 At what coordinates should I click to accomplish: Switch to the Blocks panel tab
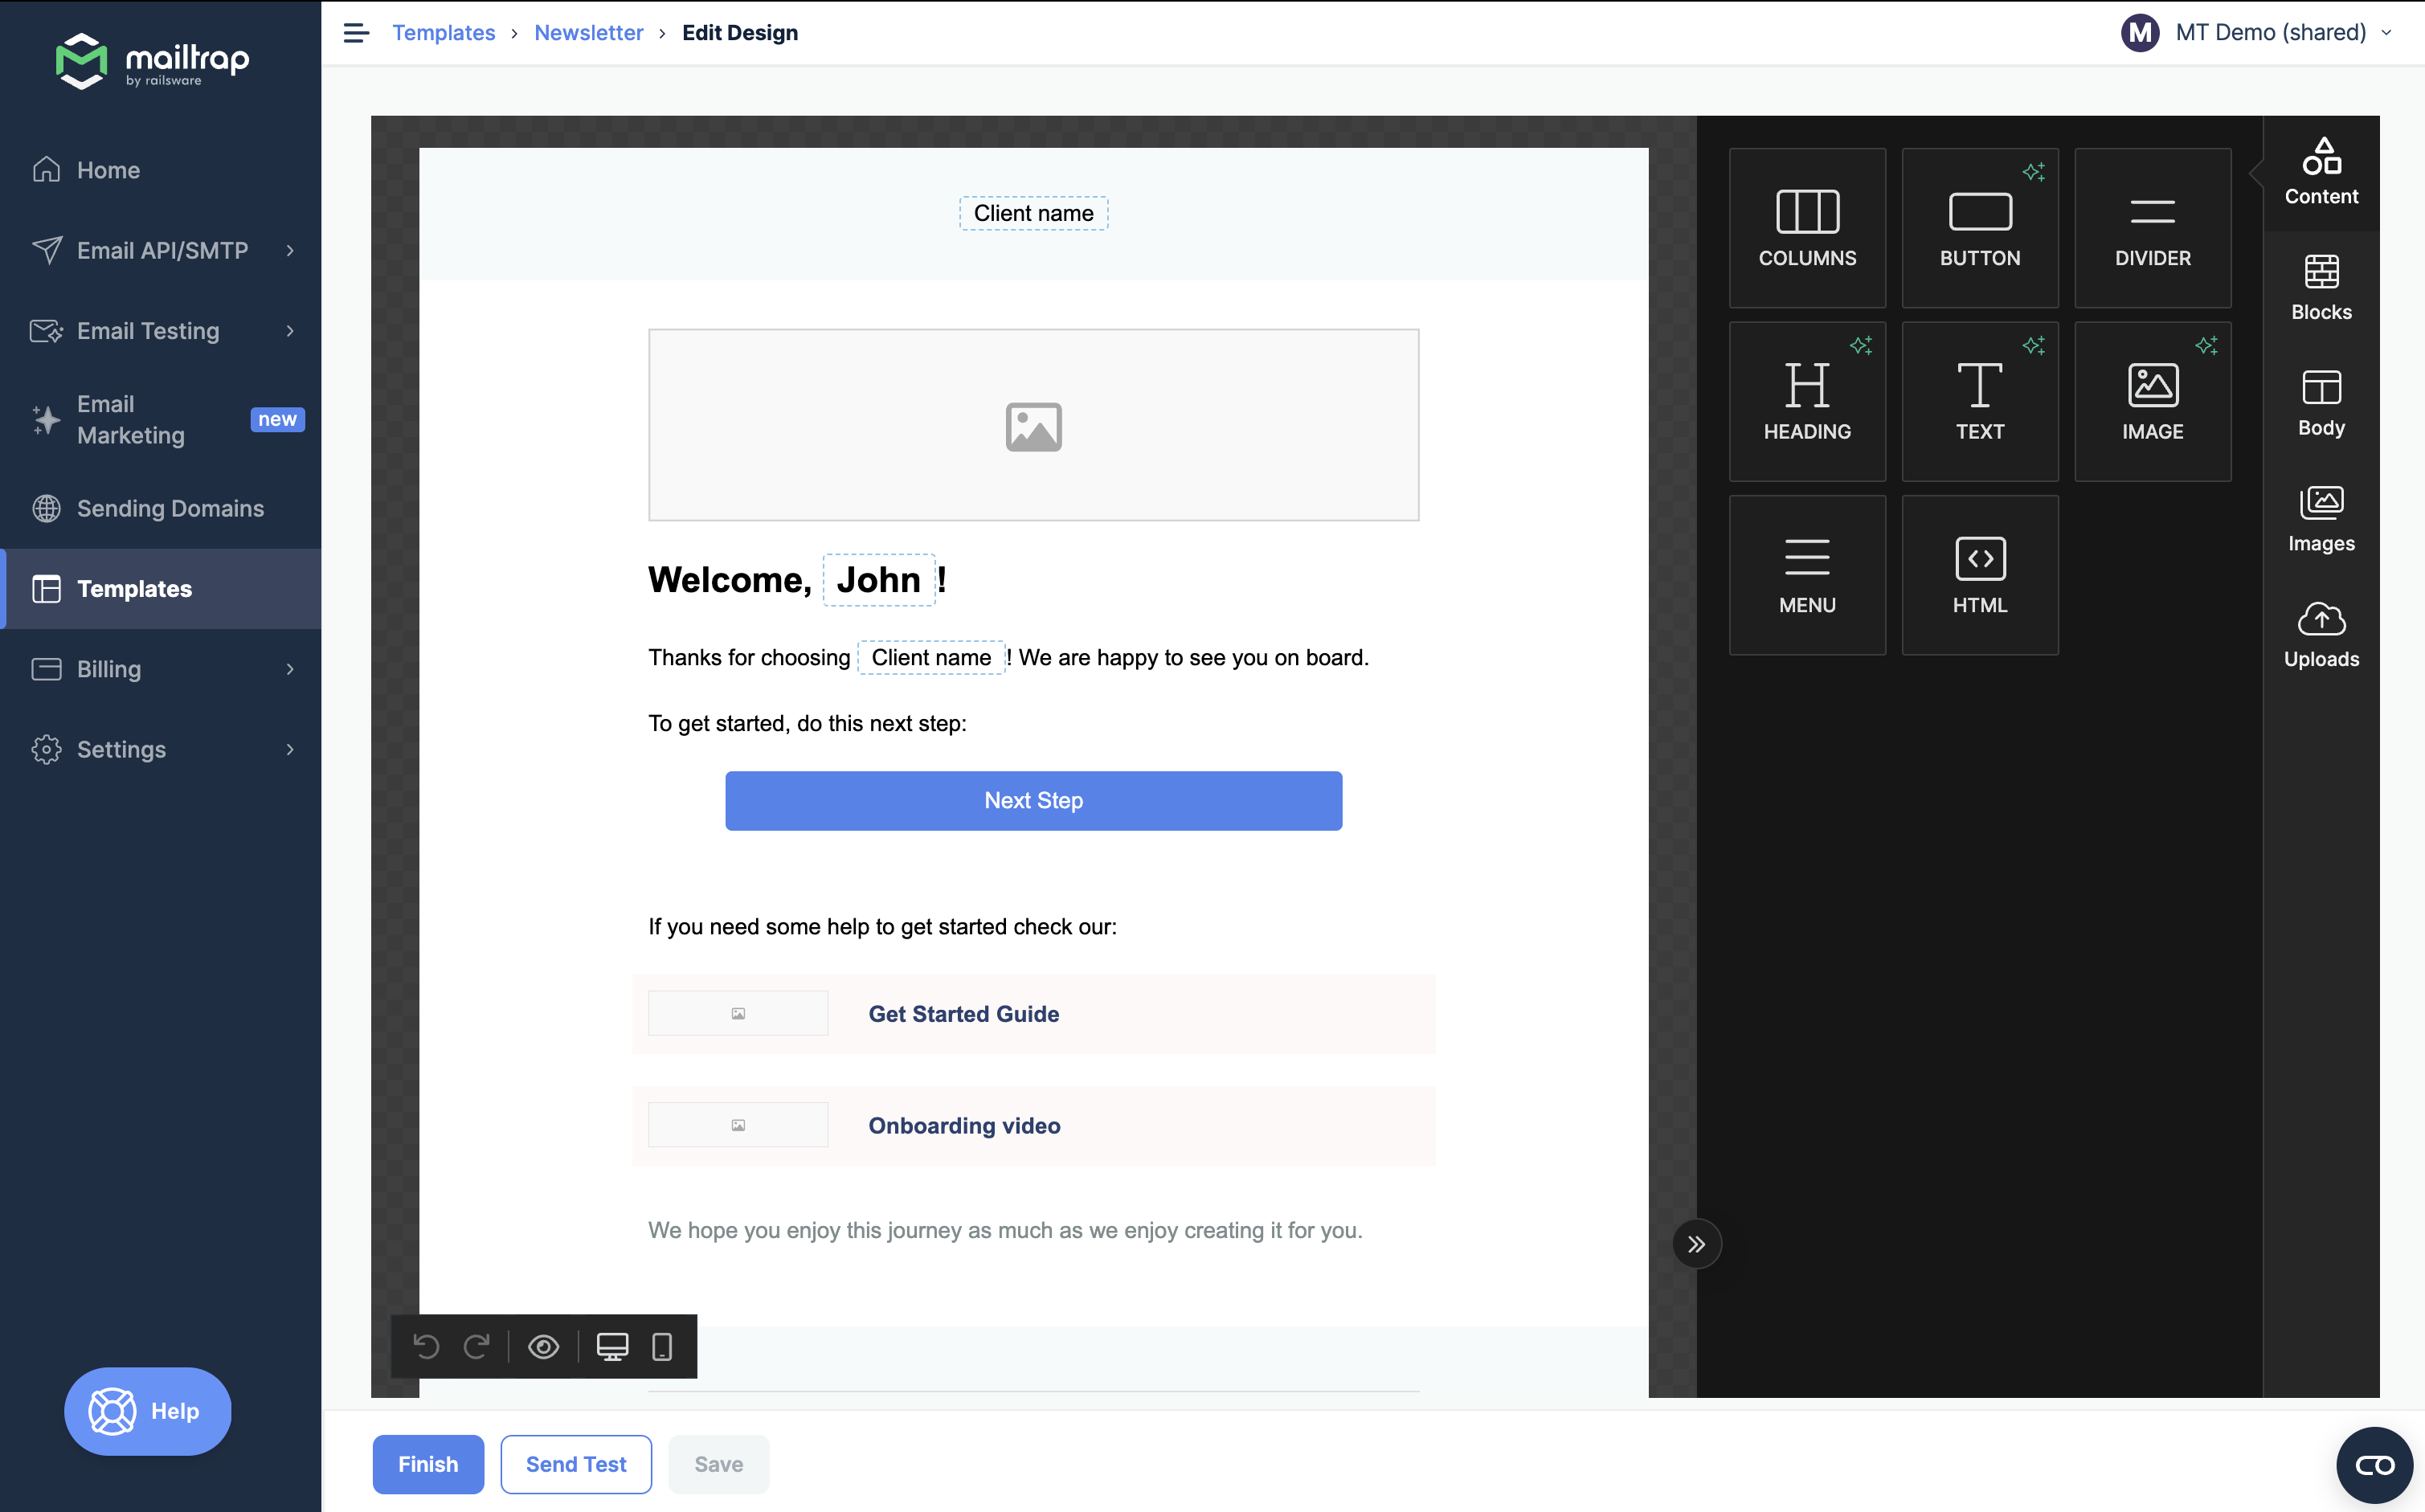2321,284
